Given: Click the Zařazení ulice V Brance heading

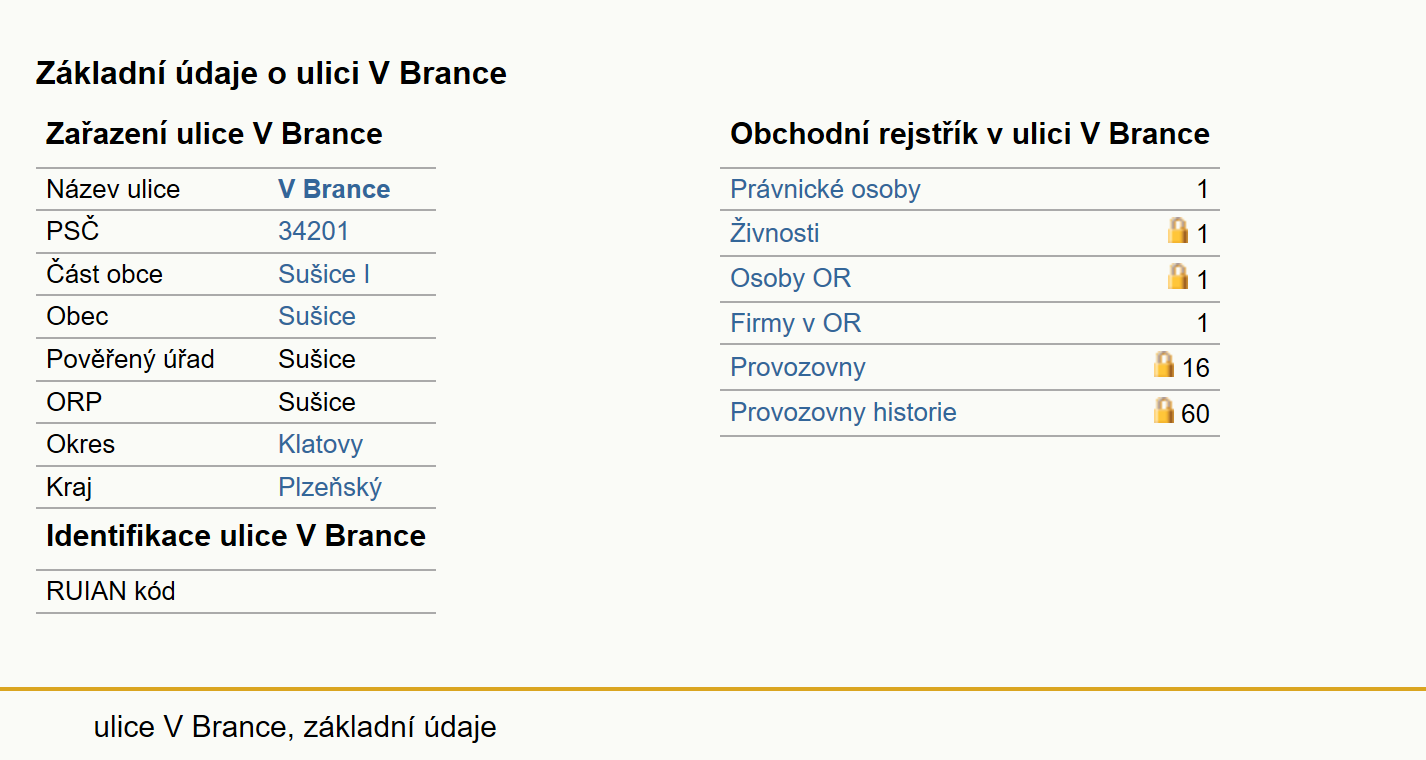Looking at the screenshot, I should click(x=214, y=134).
